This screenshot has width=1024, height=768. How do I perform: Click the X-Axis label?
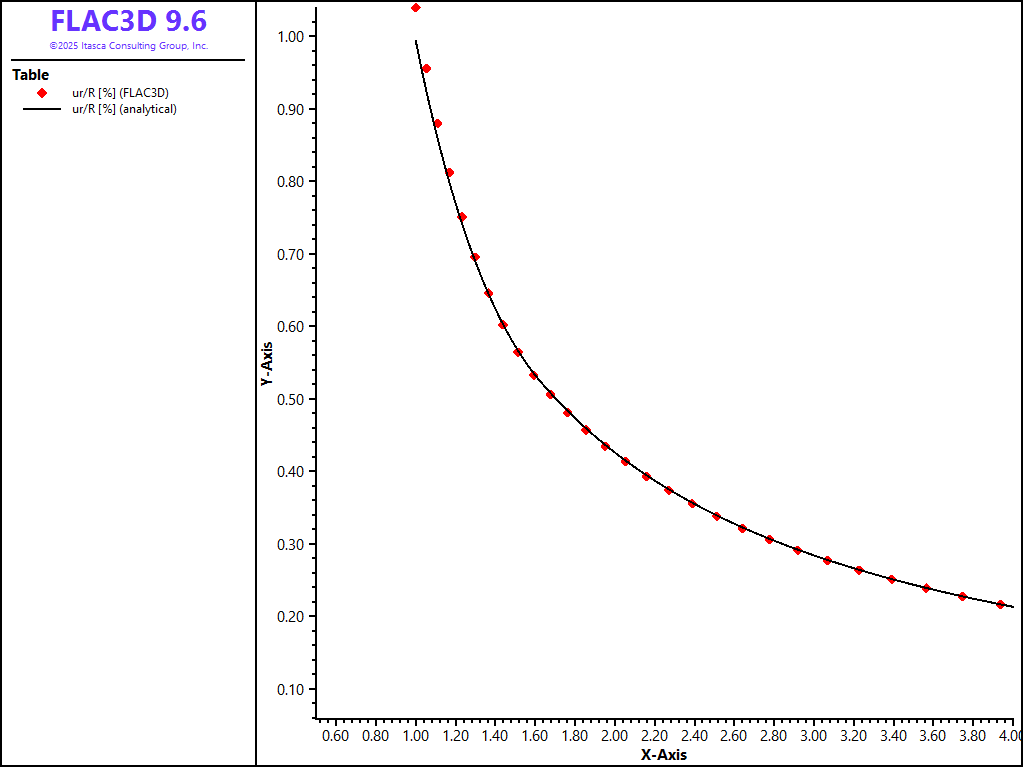coord(664,755)
